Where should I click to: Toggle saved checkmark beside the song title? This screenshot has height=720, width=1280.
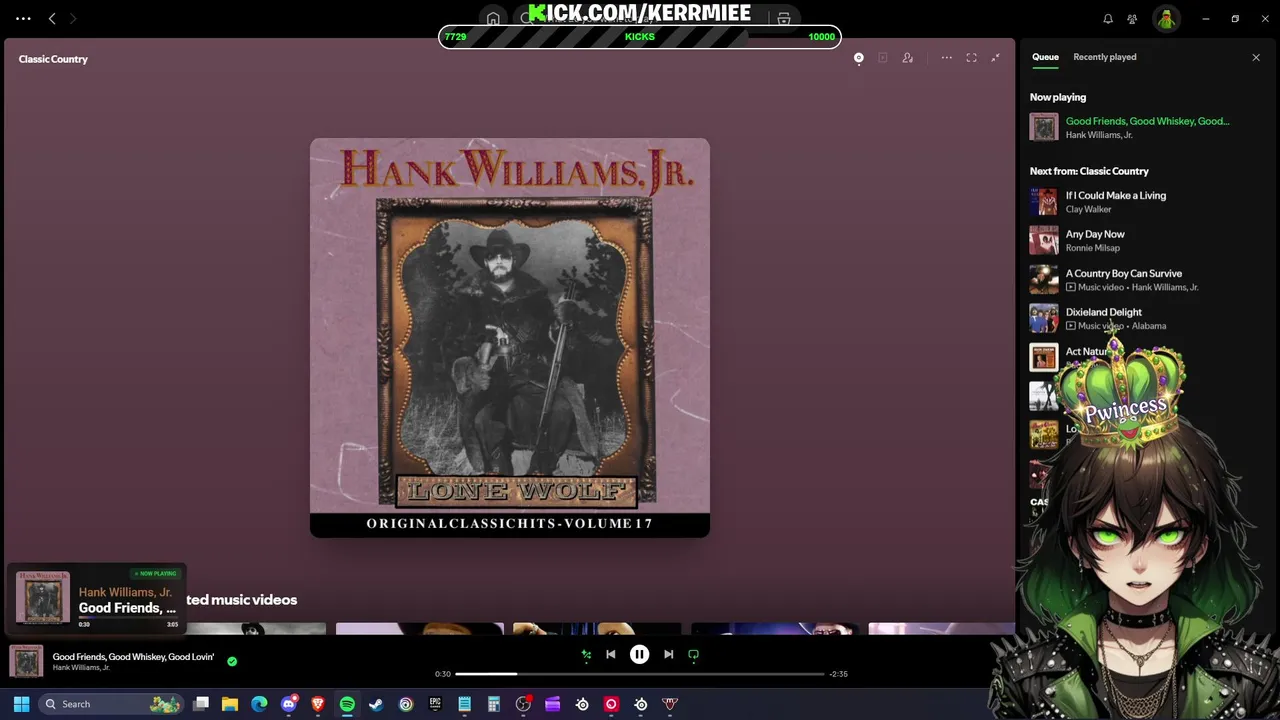tap(232, 661)
